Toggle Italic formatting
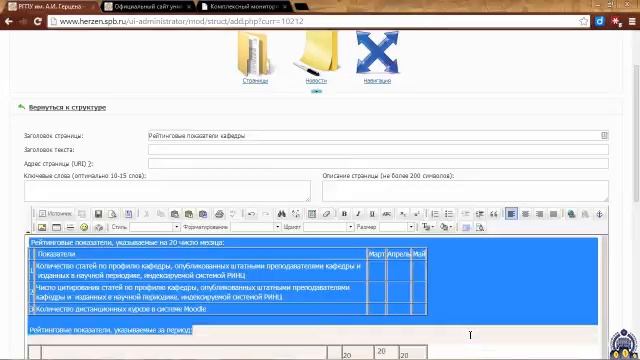640x360 pixels. point(358,214)
